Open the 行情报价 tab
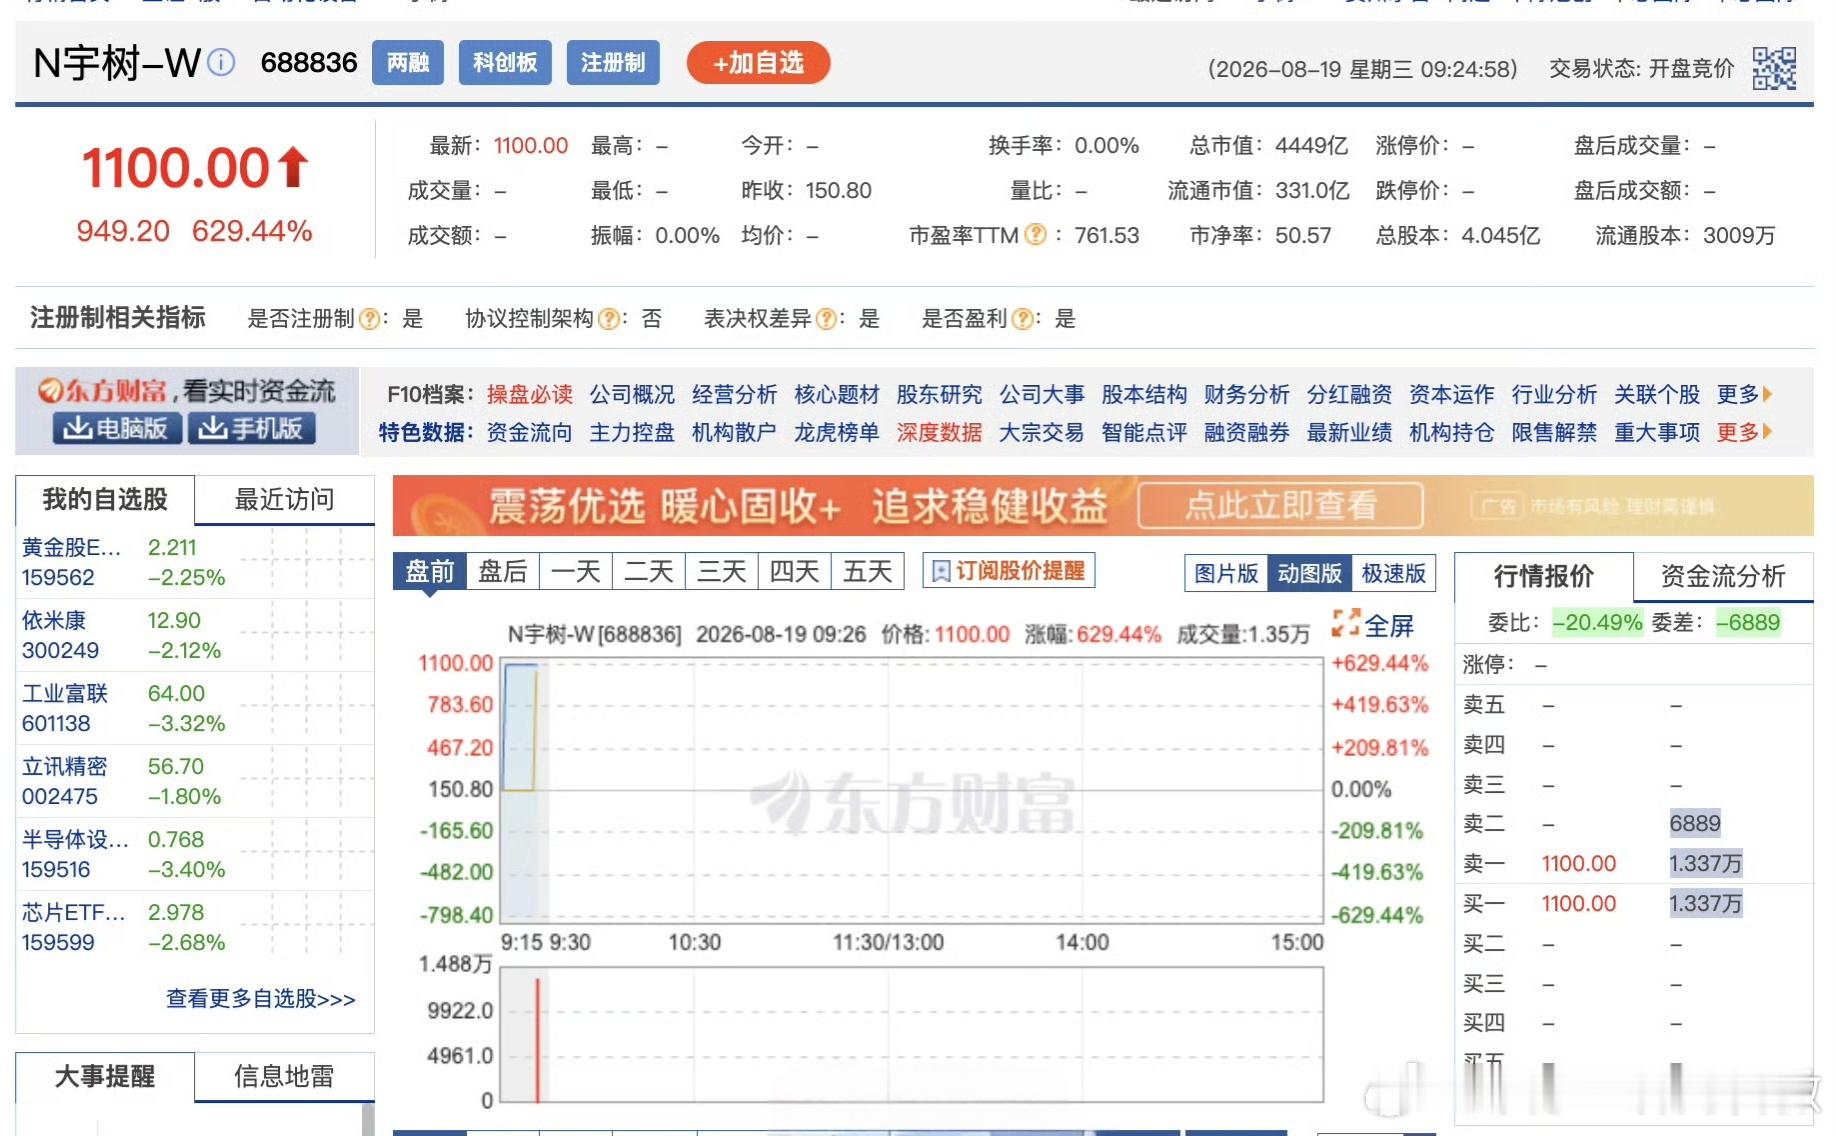The width and height of the screenshot is (1836, 1136). (1543, 576)
